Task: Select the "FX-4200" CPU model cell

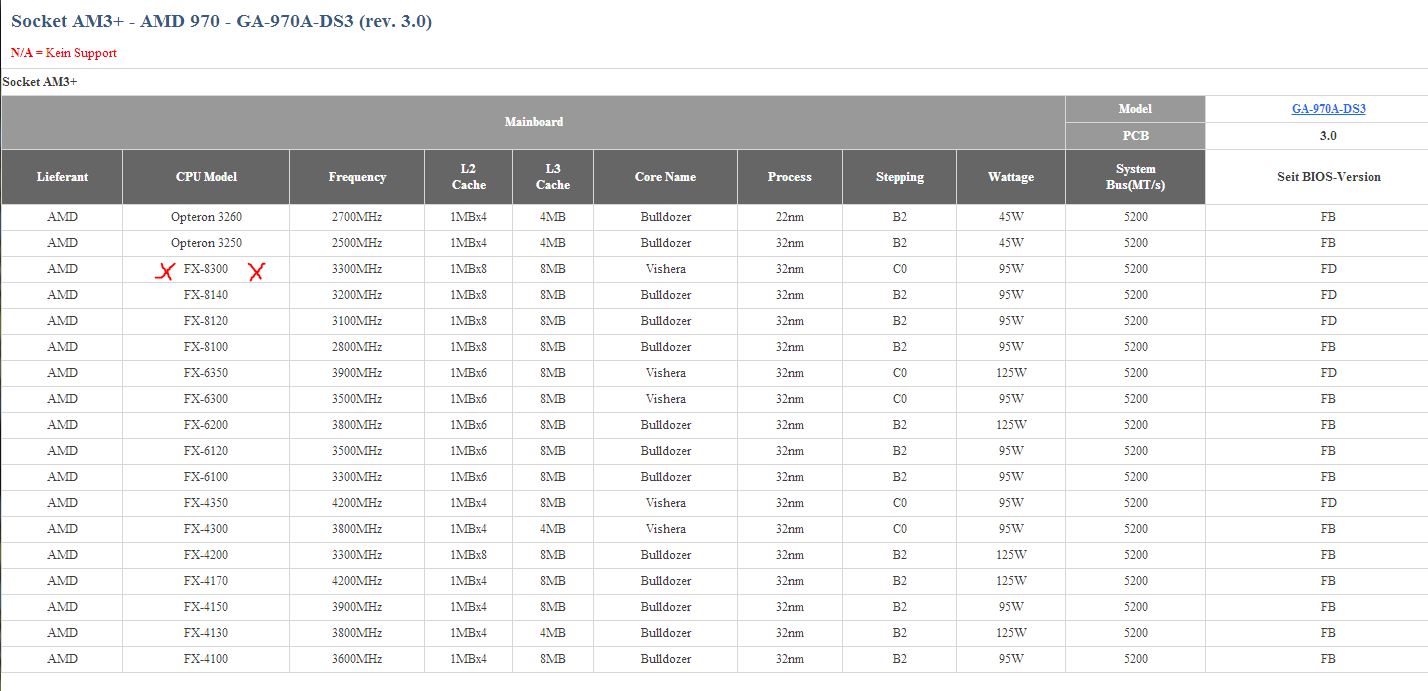Action: (206, 555)
